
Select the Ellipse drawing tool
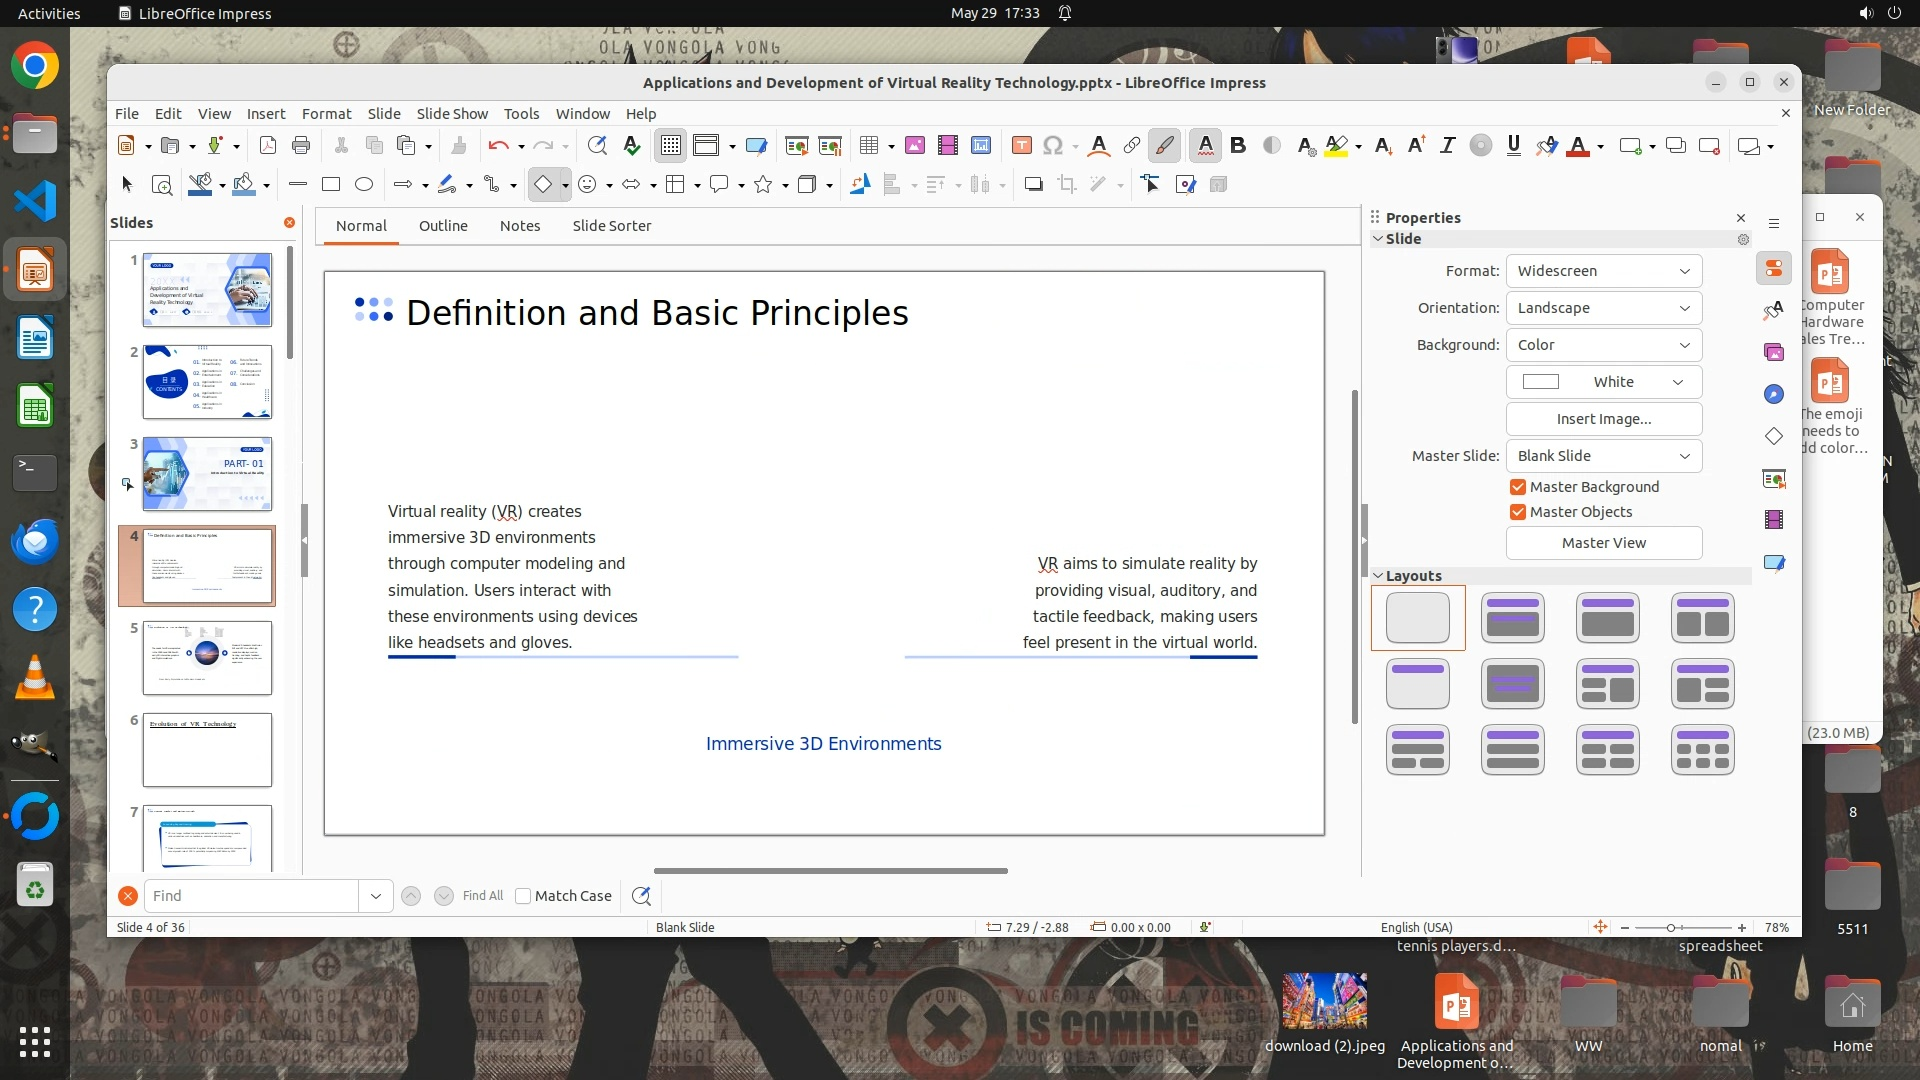click(364, 184)
